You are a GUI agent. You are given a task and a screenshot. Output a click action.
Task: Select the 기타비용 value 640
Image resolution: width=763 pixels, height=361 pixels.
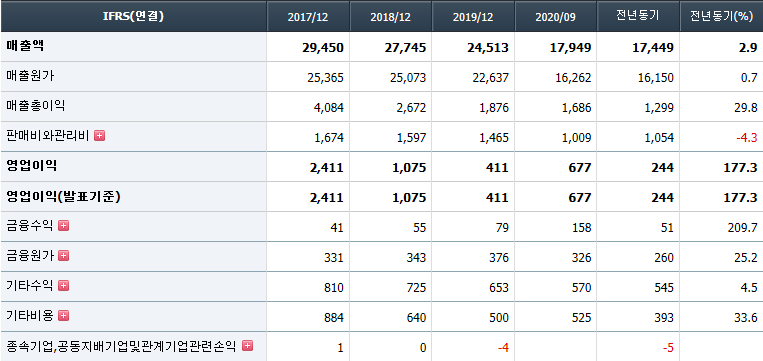click(x=417, y=318)
